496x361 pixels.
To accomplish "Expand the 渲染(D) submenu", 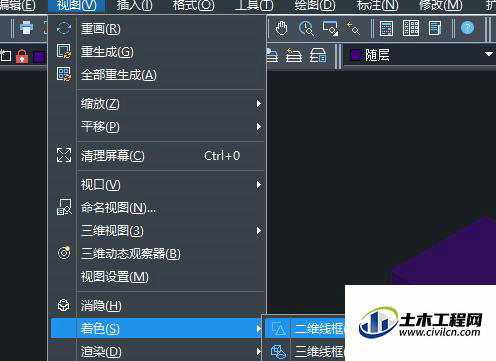I will point(157,351).
